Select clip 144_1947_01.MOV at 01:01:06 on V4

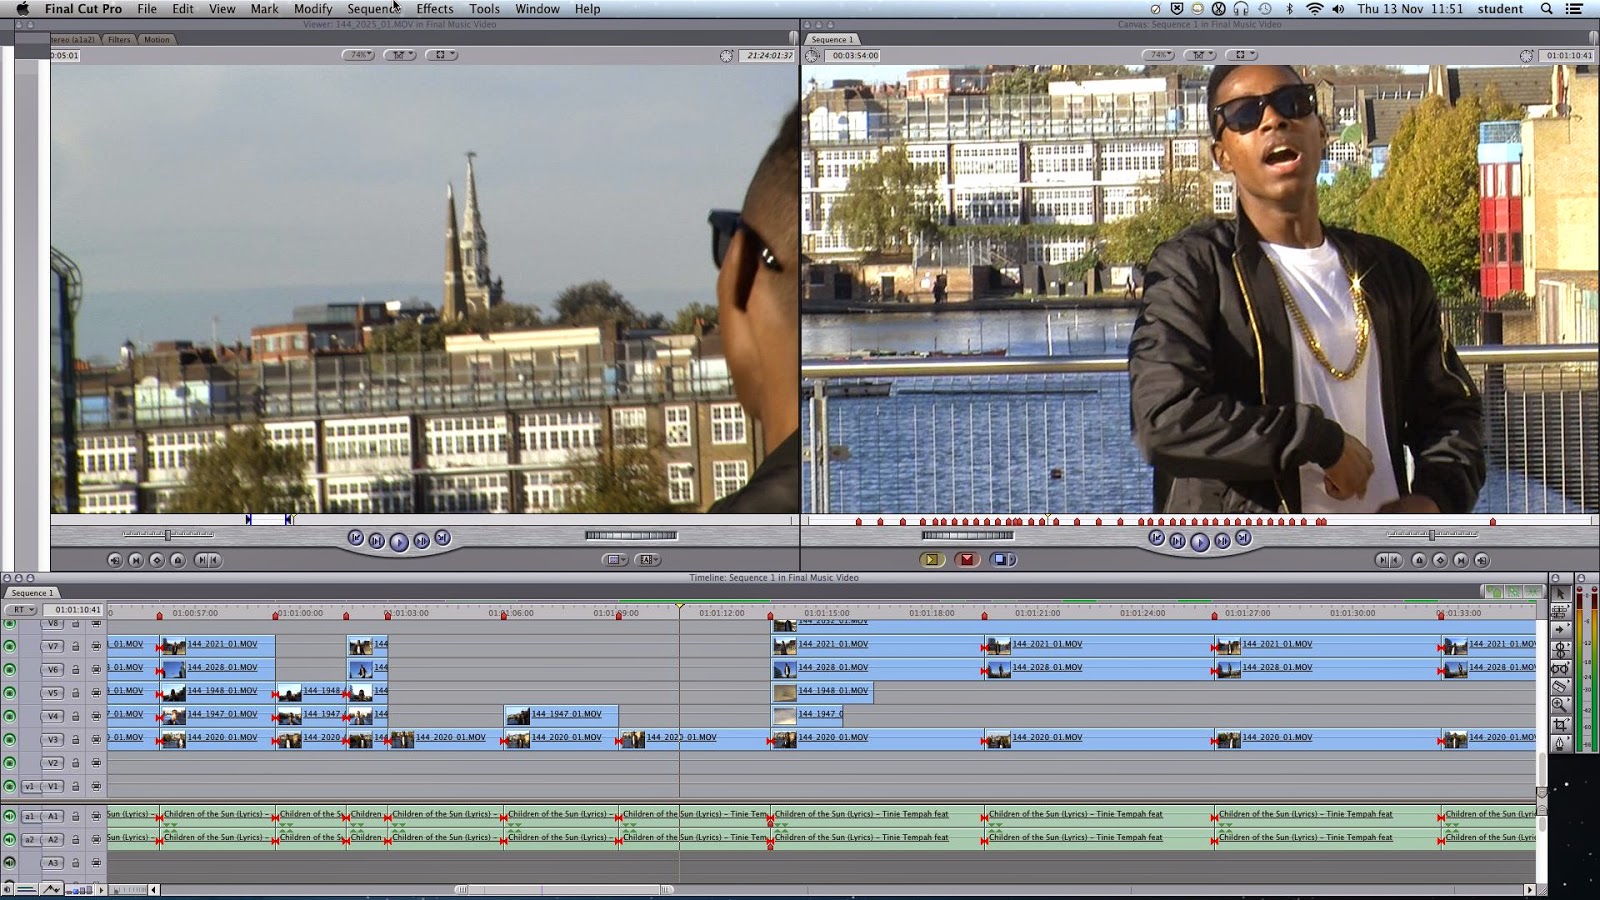pos(561,715)
